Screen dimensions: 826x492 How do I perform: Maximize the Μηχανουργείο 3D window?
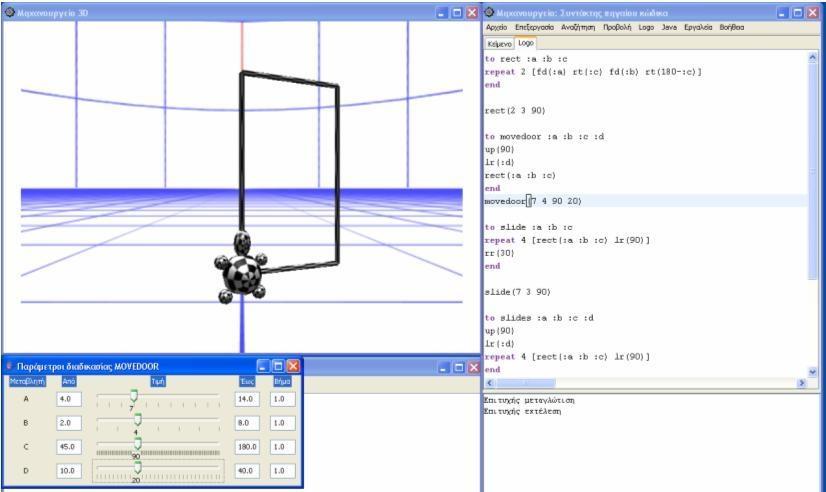457,13
